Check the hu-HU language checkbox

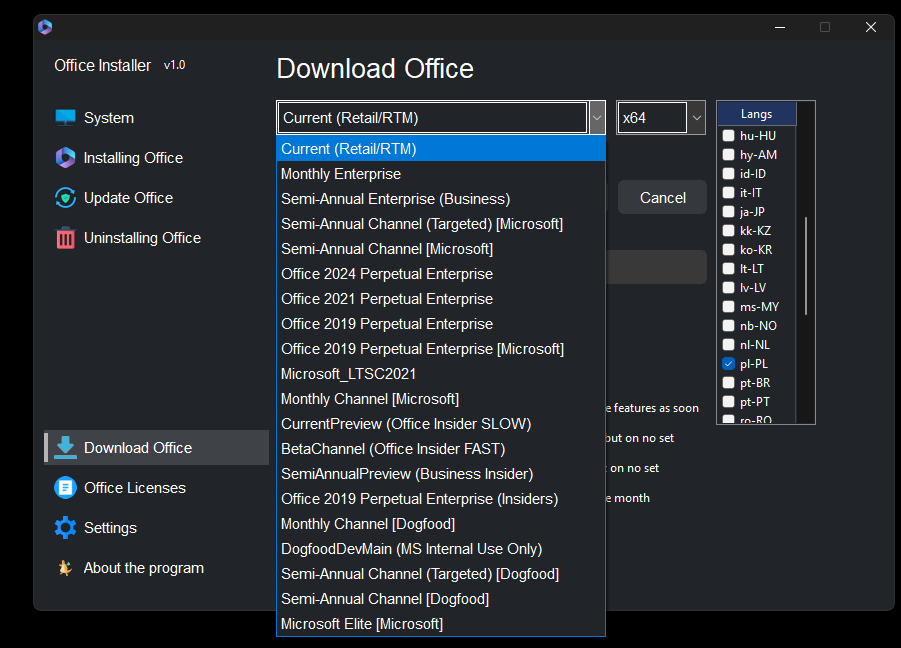(x=729, y=136)
